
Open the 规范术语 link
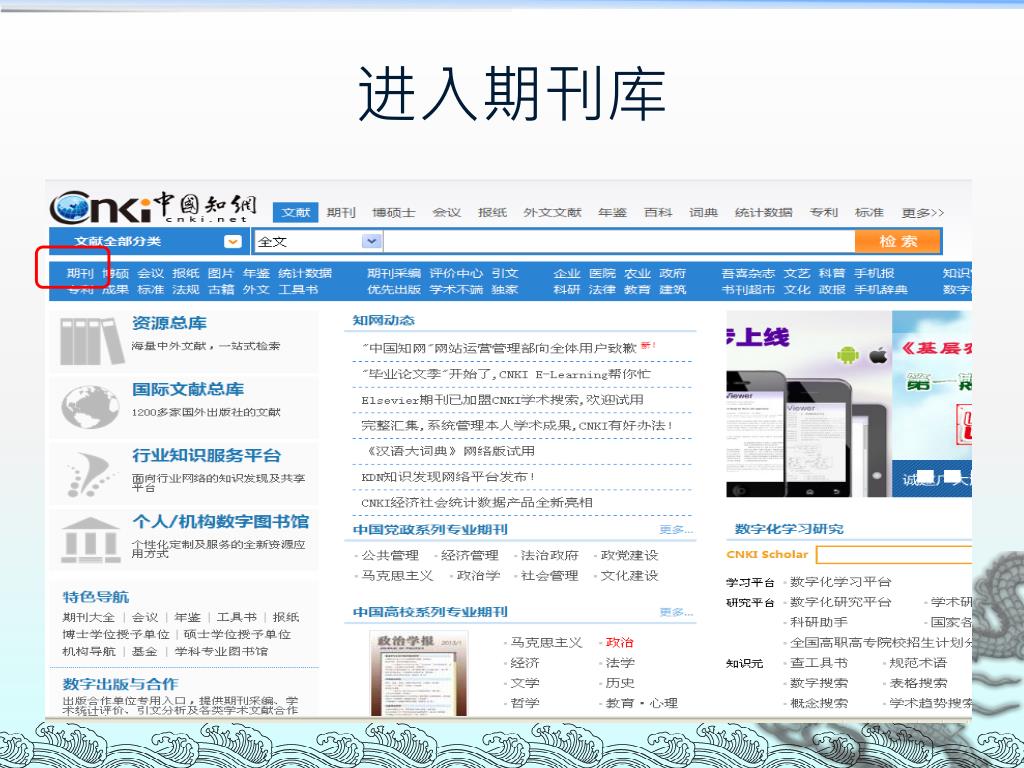pos(918,663)
